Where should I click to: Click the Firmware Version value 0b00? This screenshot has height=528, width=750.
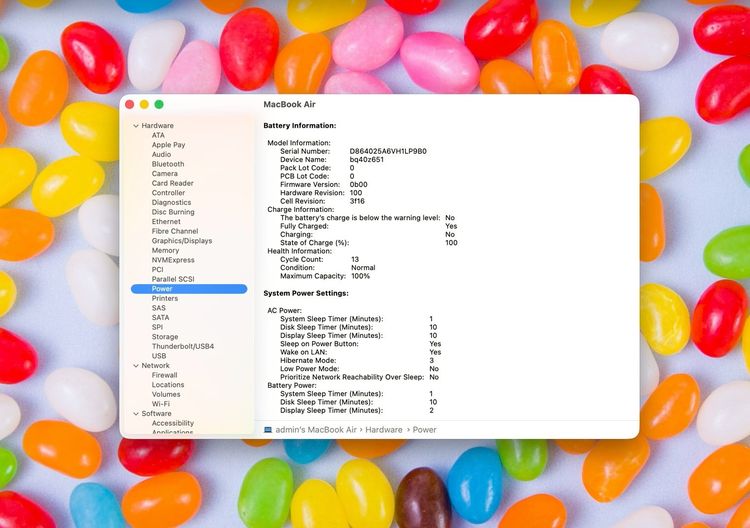(358, 185)
